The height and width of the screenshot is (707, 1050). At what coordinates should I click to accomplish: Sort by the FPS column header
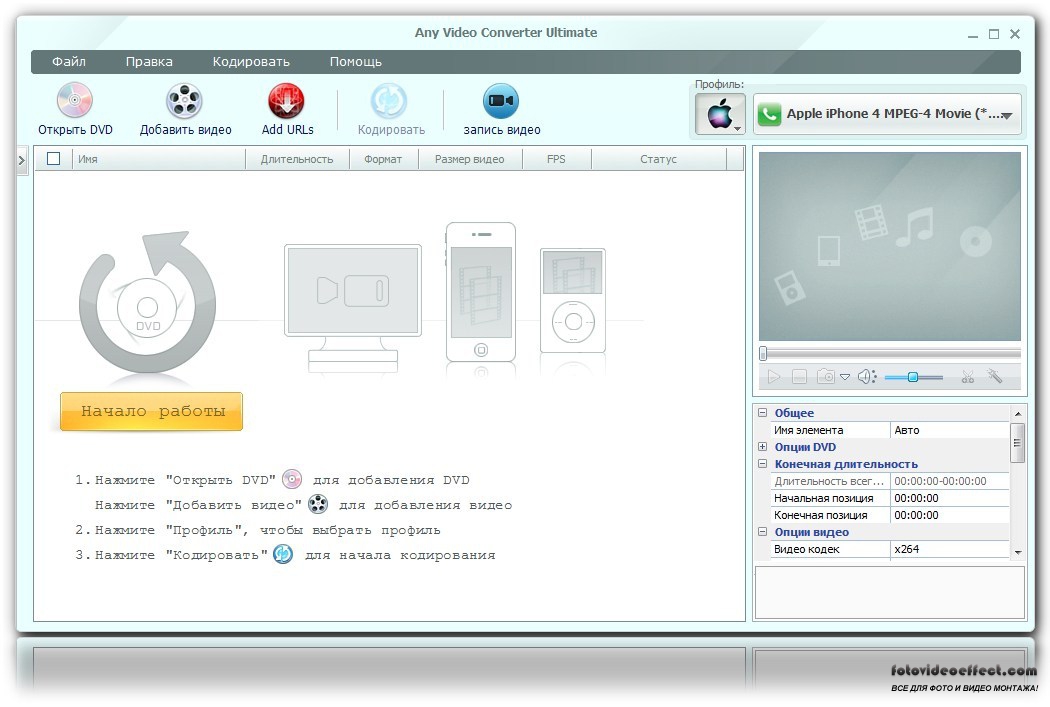(556, 159)
